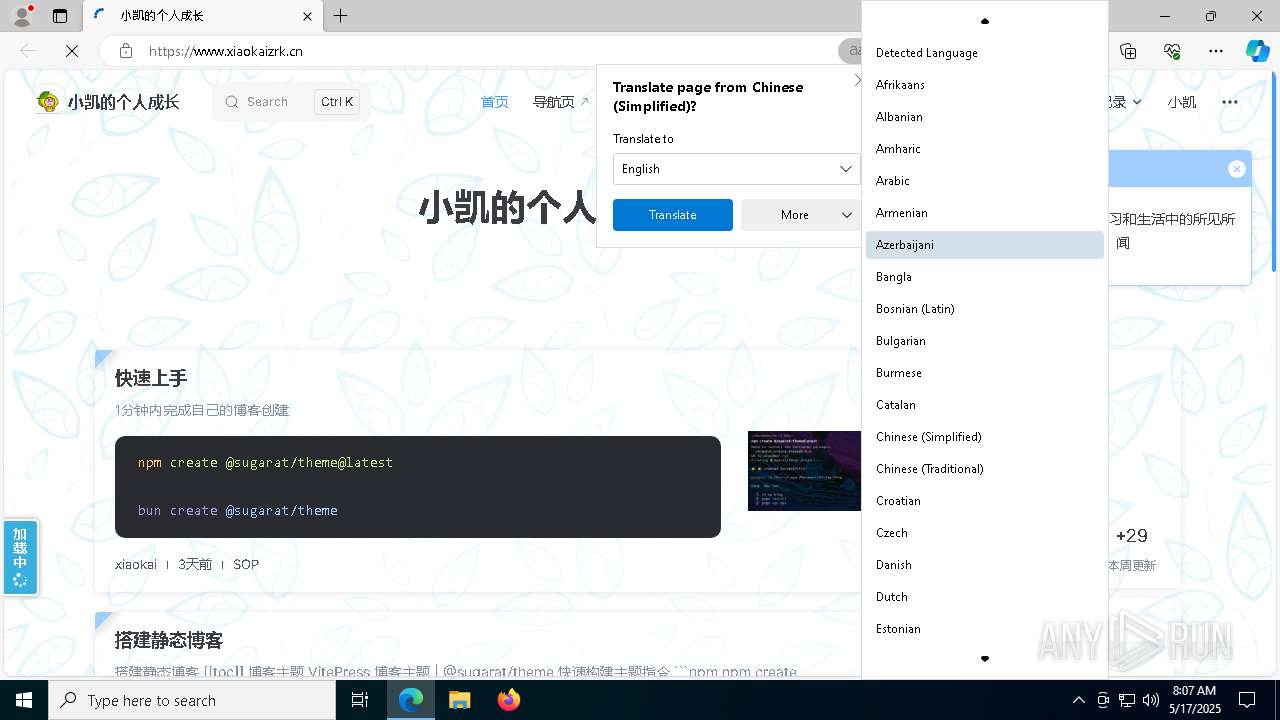Open Task View on taskbar
Image resolution: width=1280 pixels, height=720 pixels.
[x=360, y=700]
